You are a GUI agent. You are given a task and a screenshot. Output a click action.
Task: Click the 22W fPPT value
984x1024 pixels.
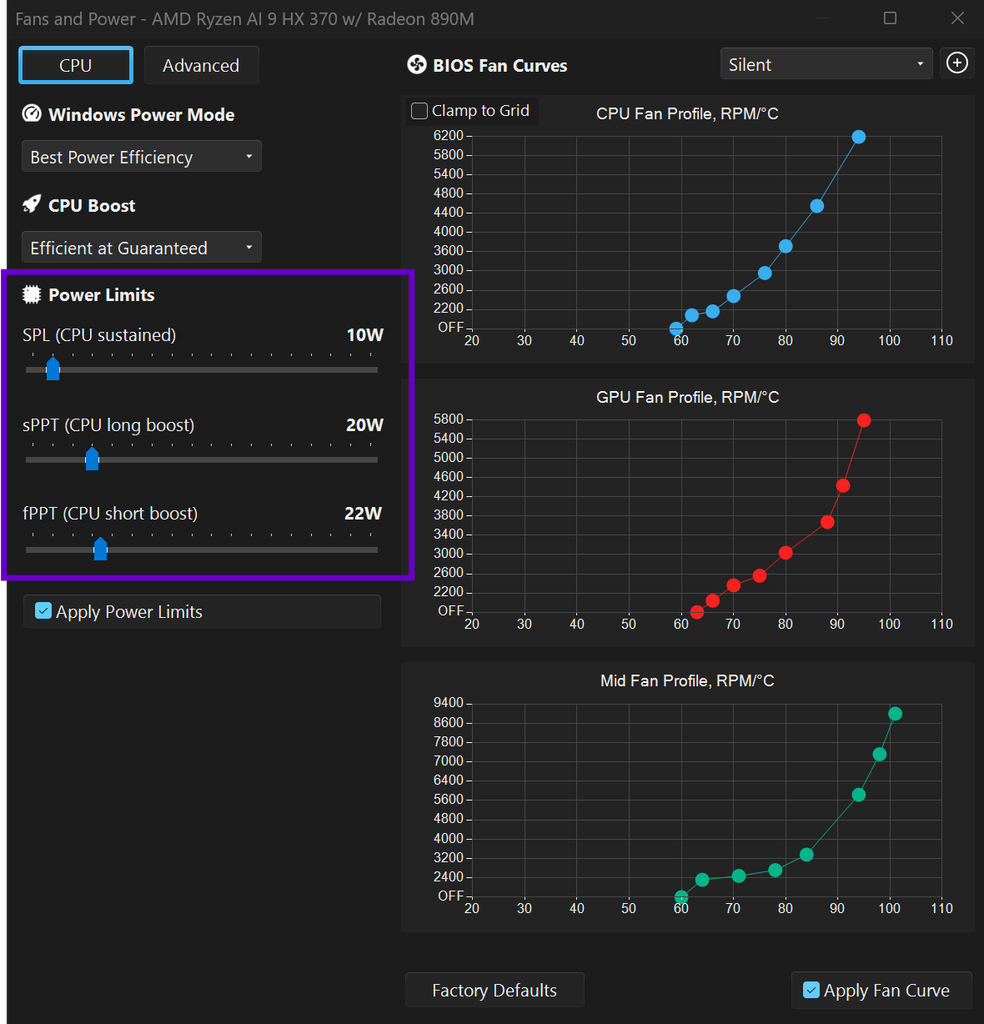point(363,513)
